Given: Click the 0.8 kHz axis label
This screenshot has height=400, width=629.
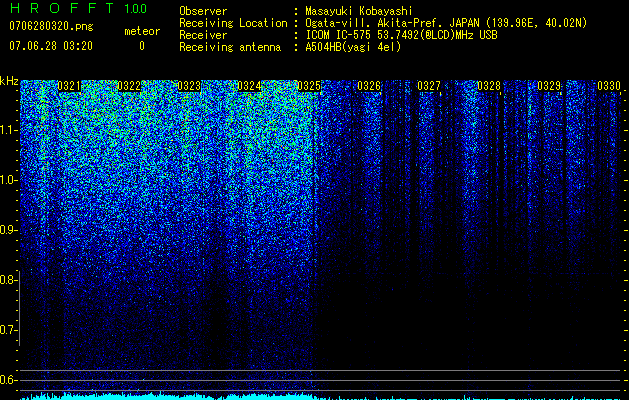Looking at the screenshot, I should 7,280.
